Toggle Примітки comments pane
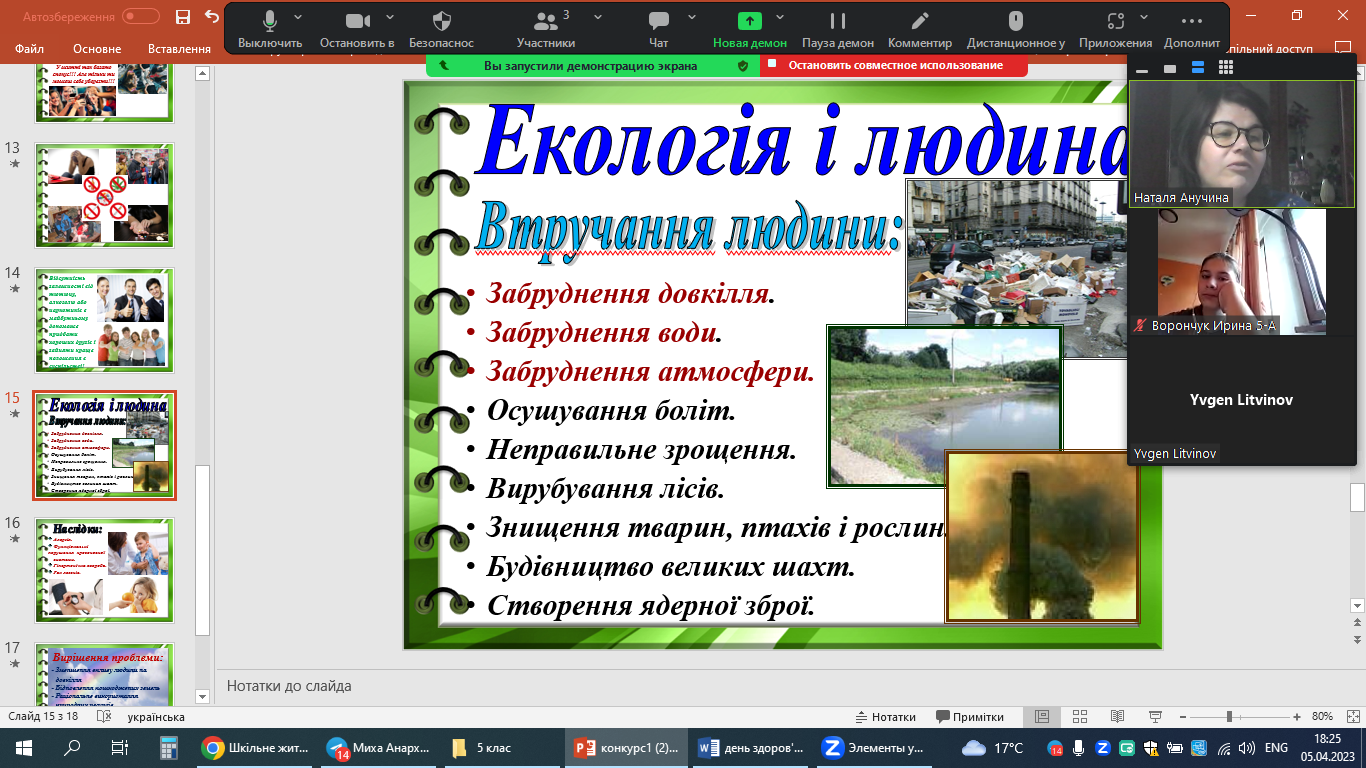 970,717
